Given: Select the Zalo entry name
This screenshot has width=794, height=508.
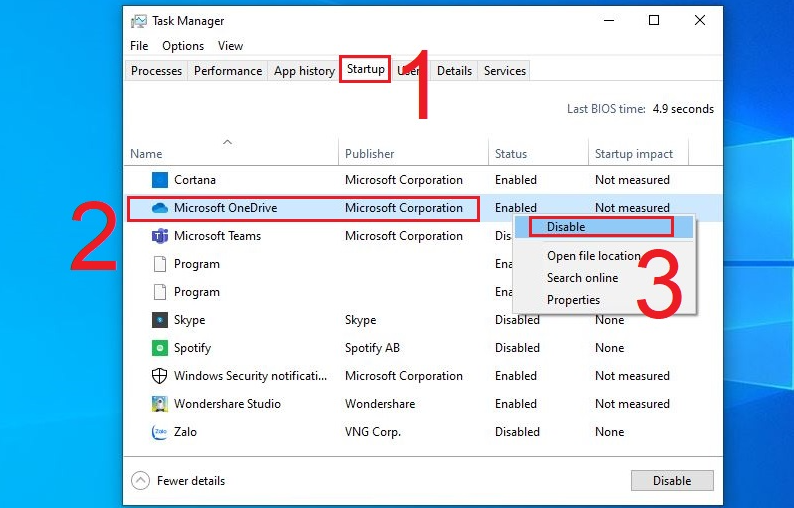Looking at the screenshot, I should [185, 432].
